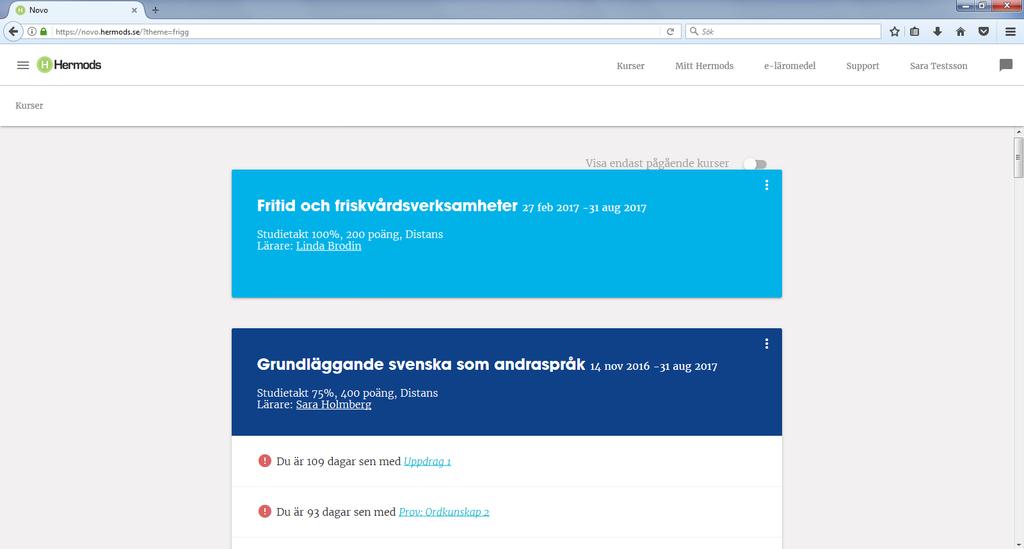Image resolution: width=1024 pixels, height=549 pixels.
Task: Click date range 27 feb 2017 -31 aug 2017
Action: [x=584, y=208]
